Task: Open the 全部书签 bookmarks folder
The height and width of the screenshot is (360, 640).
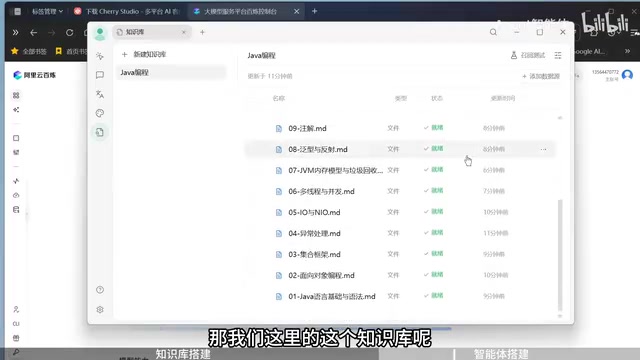Action: click(x=29, y=51)
